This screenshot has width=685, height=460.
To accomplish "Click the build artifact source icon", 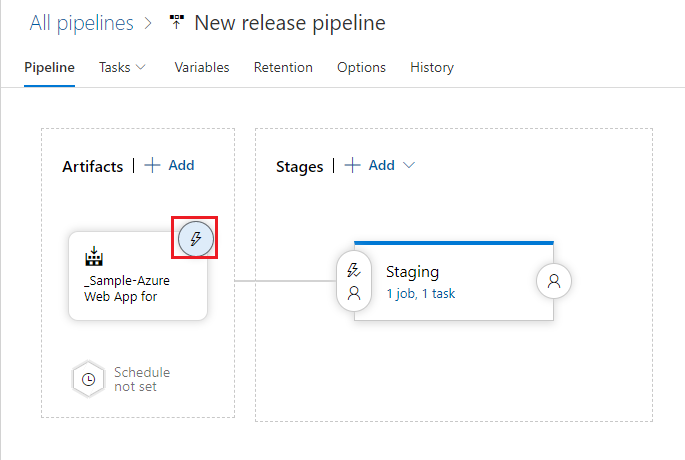I will [x=95, y=257].
